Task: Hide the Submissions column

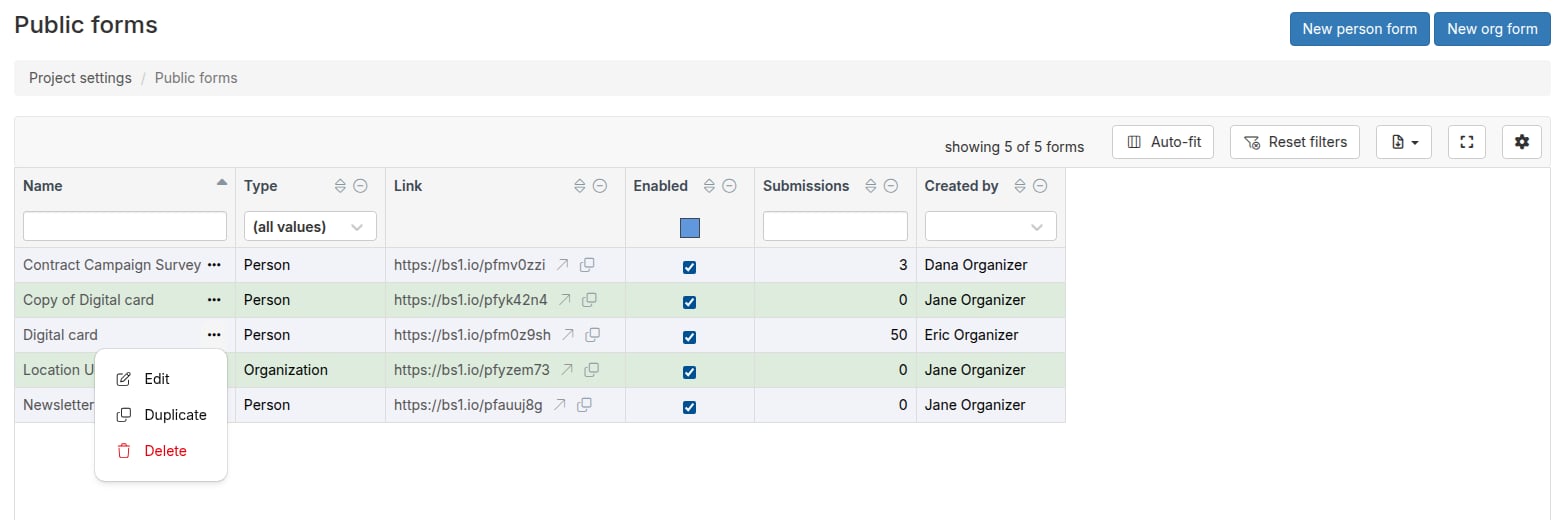Action: pos(891,186)
